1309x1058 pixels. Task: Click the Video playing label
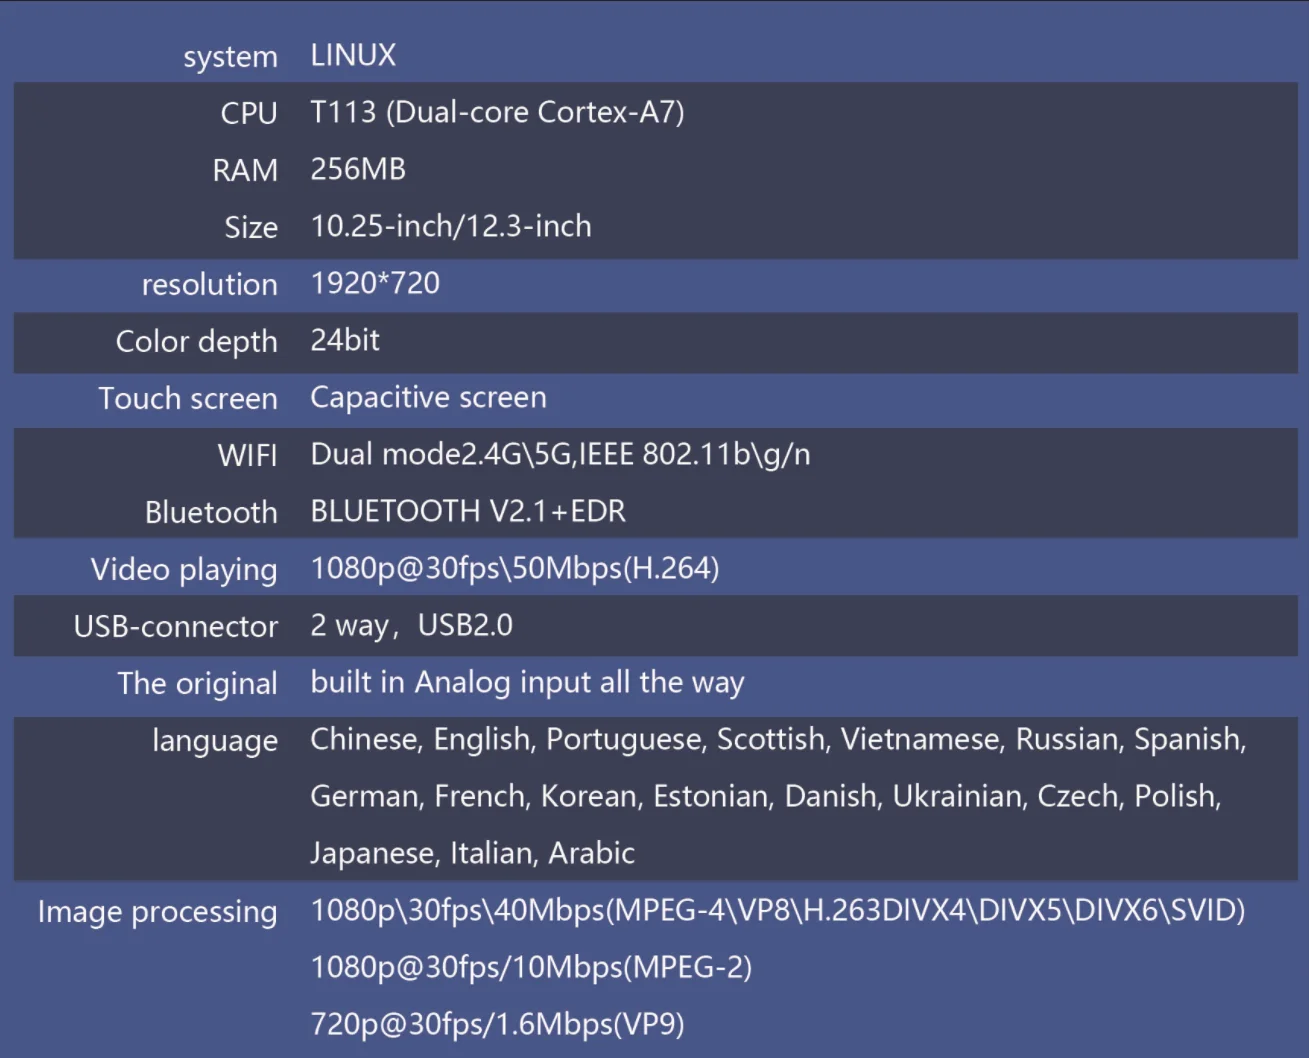pyautogui.click(x=184, y=569)
